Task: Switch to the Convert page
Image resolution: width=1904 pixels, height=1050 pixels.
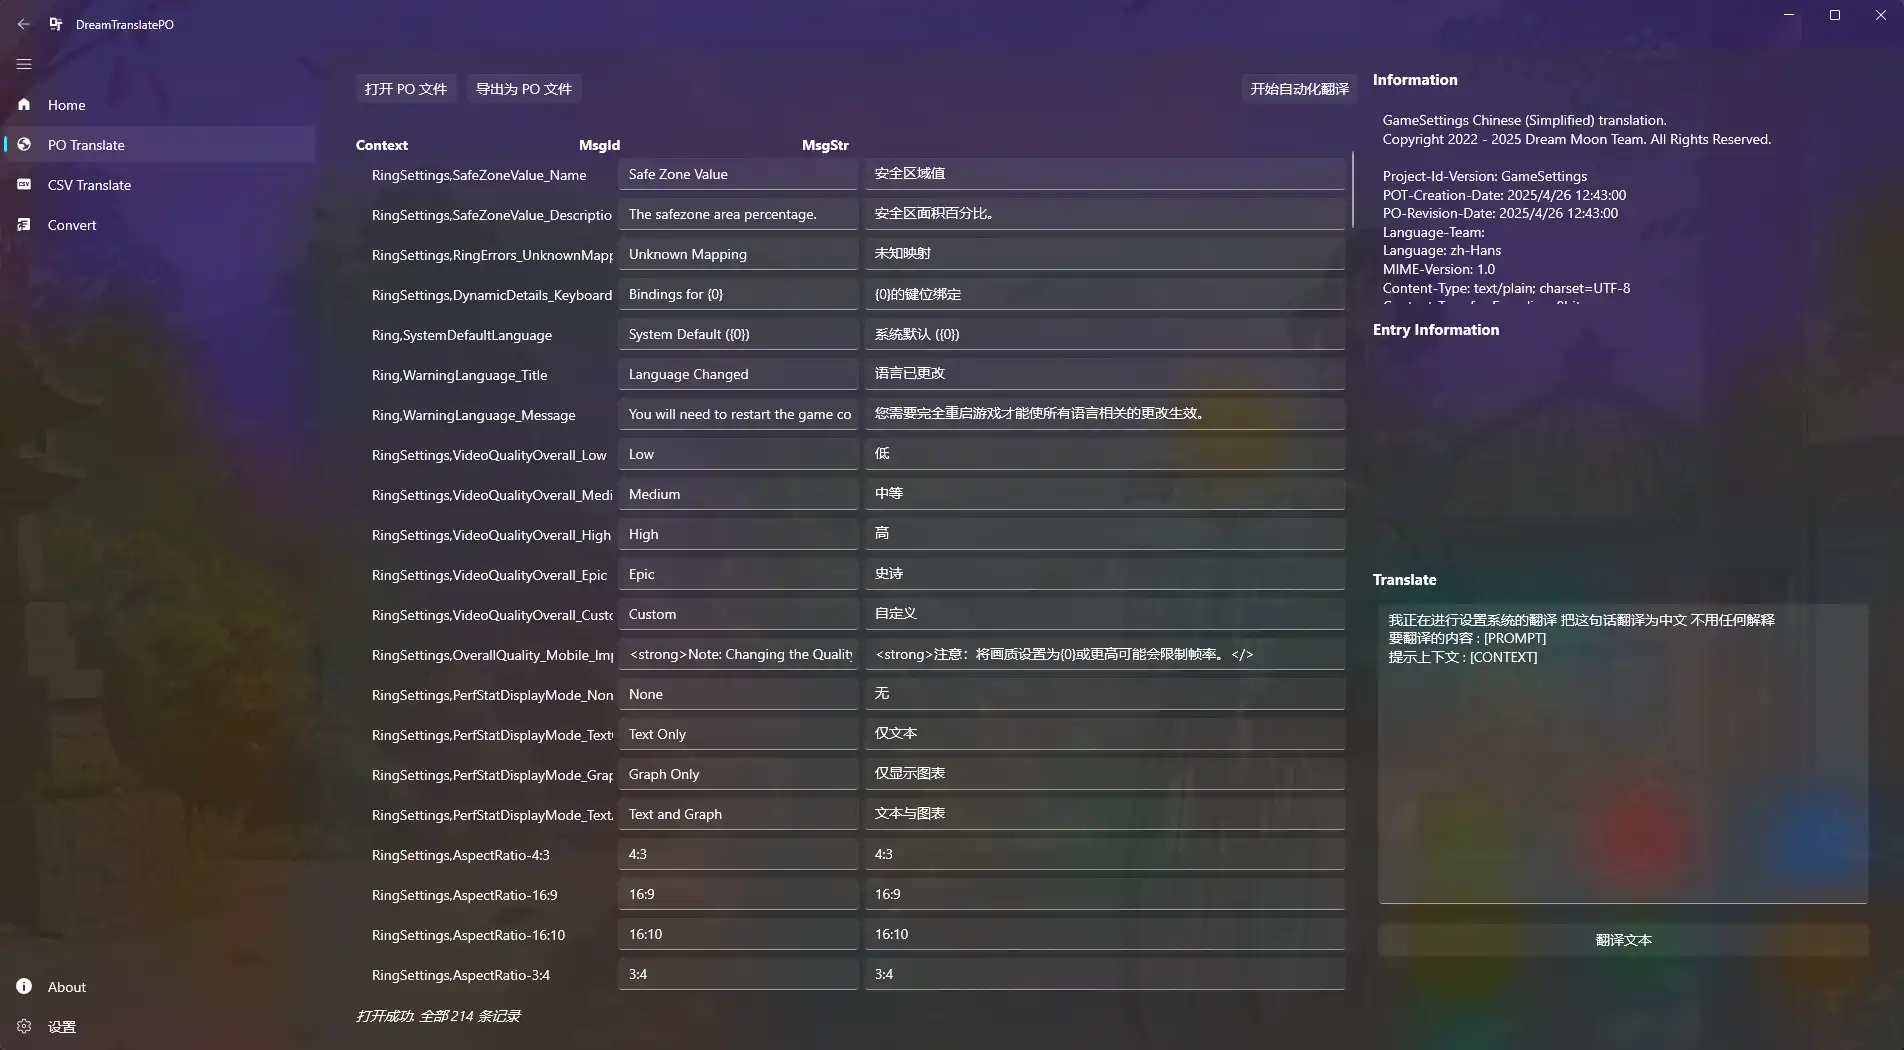Action: 72,225
